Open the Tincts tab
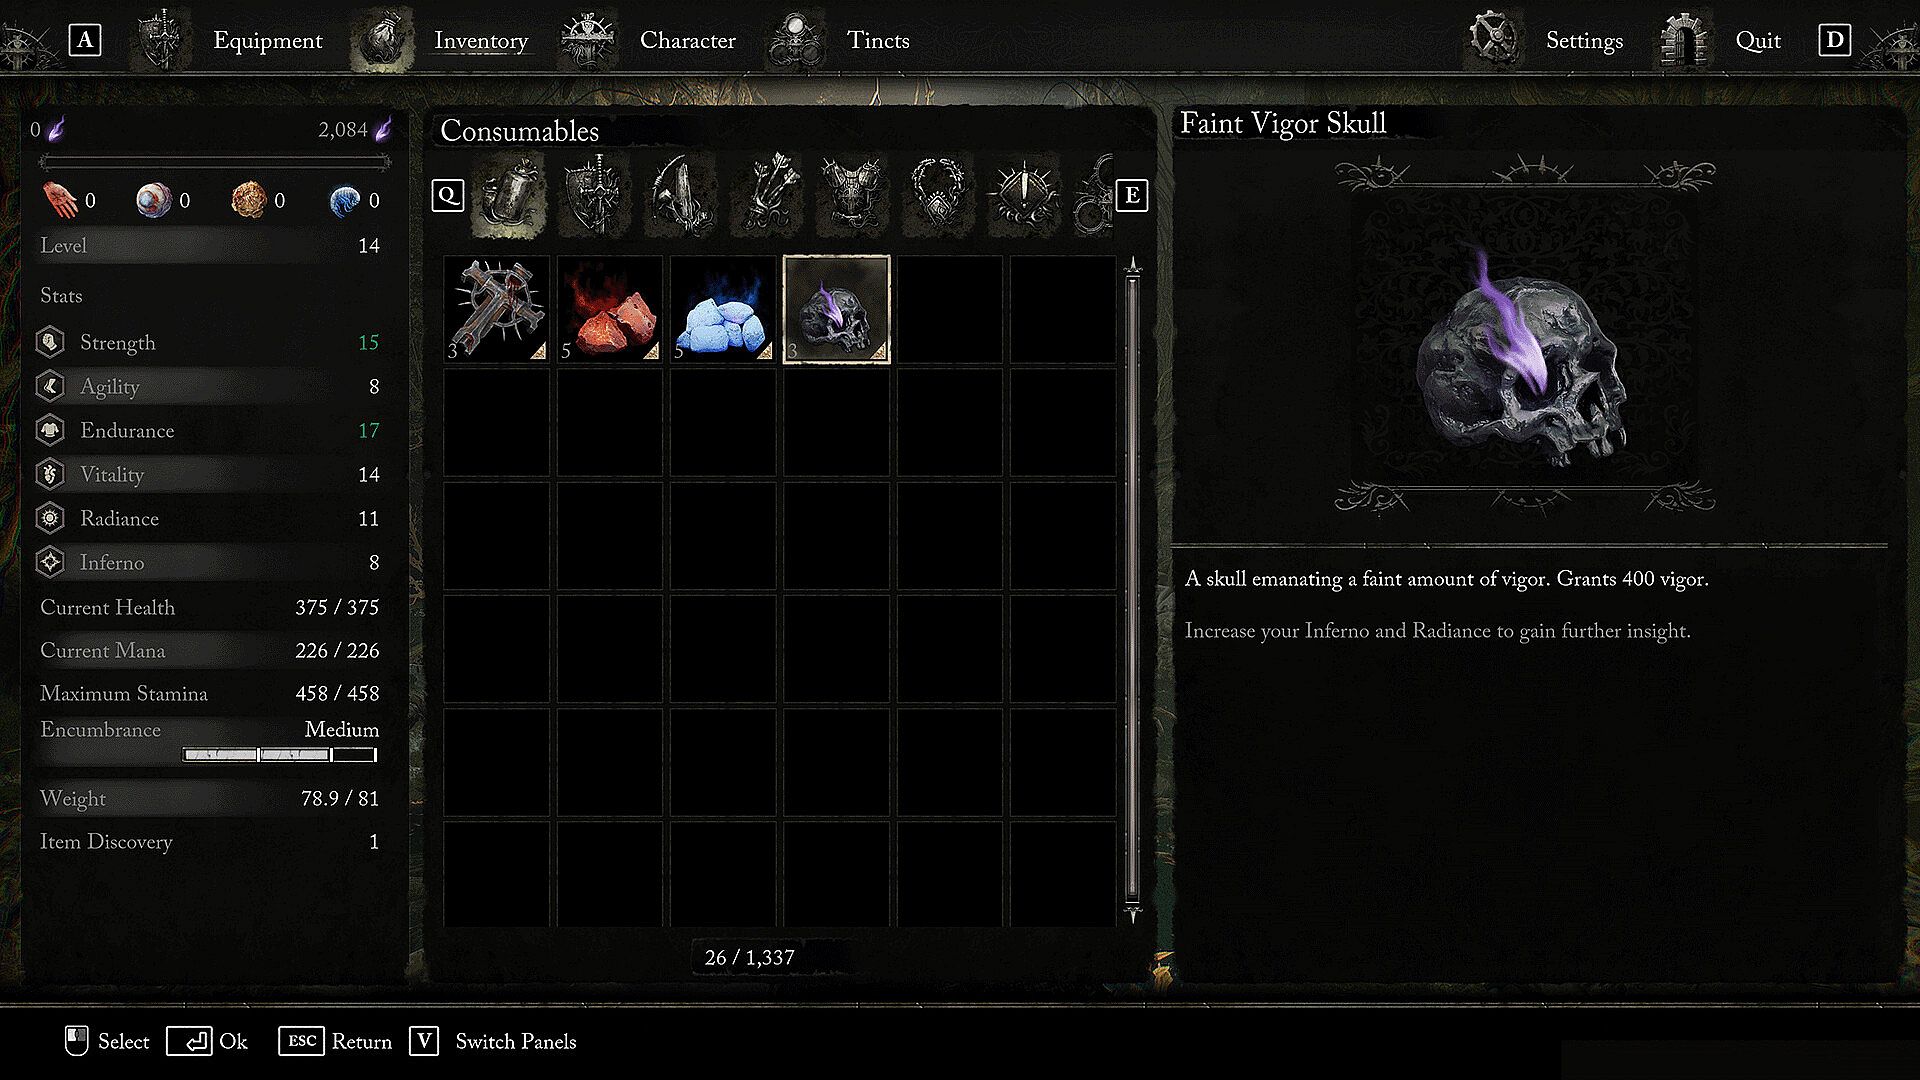This screenshot has height=1080, width=1920. tap(878, 40)
